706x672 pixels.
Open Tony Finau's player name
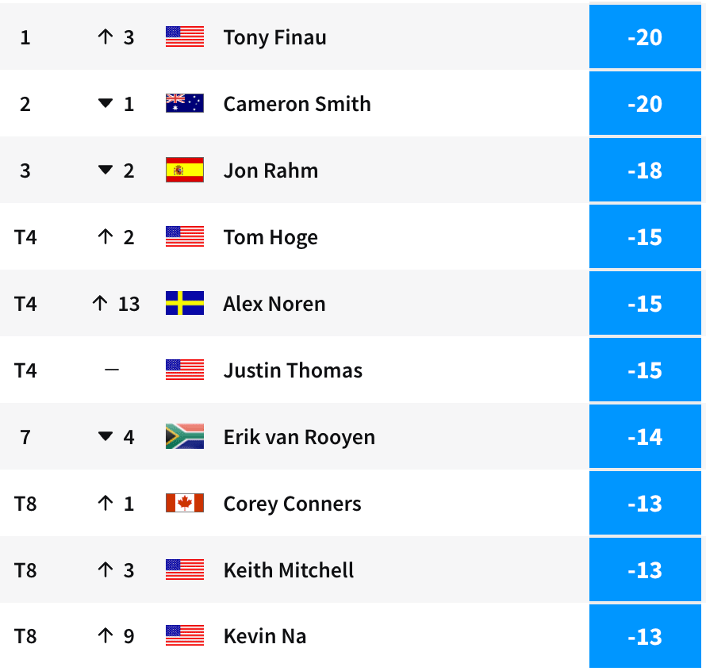pos(275,37)
